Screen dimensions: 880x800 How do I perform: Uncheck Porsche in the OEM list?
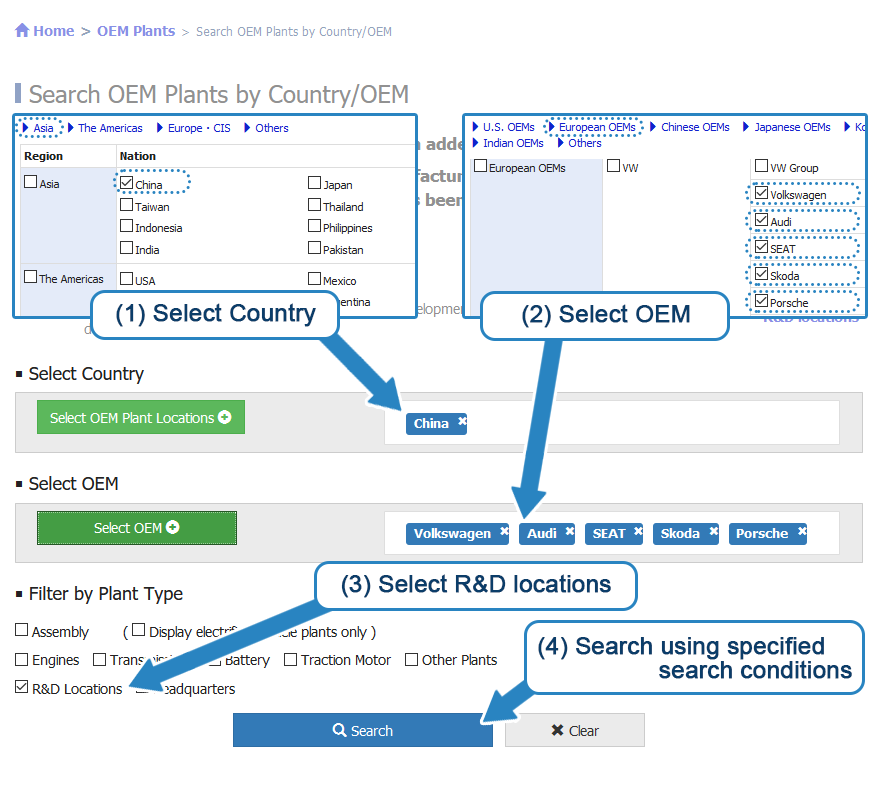[x=761, y=301]
